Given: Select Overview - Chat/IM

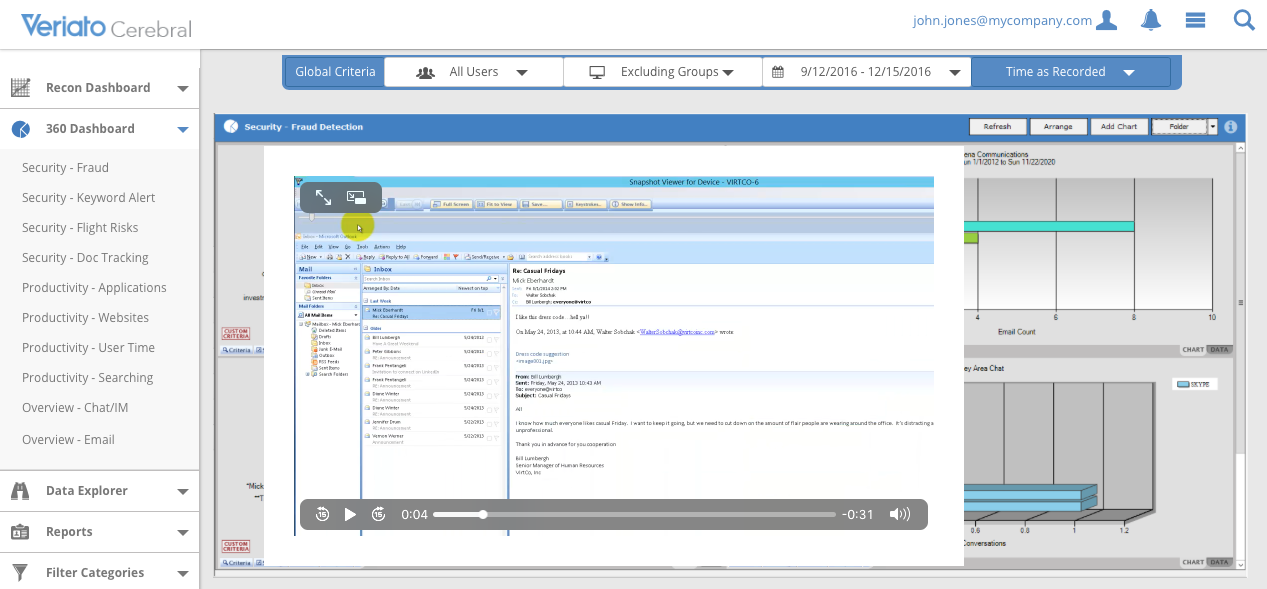Looking at the screenshot, I should pos(75,408).
